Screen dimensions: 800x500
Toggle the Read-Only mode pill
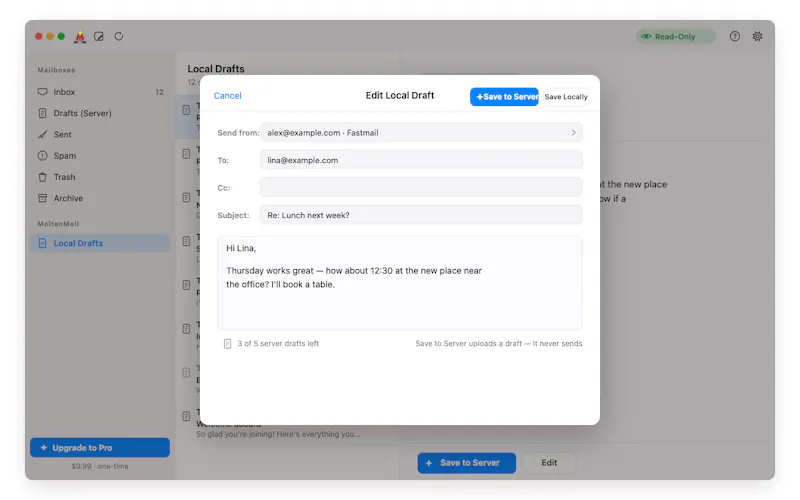click(675, 36)
